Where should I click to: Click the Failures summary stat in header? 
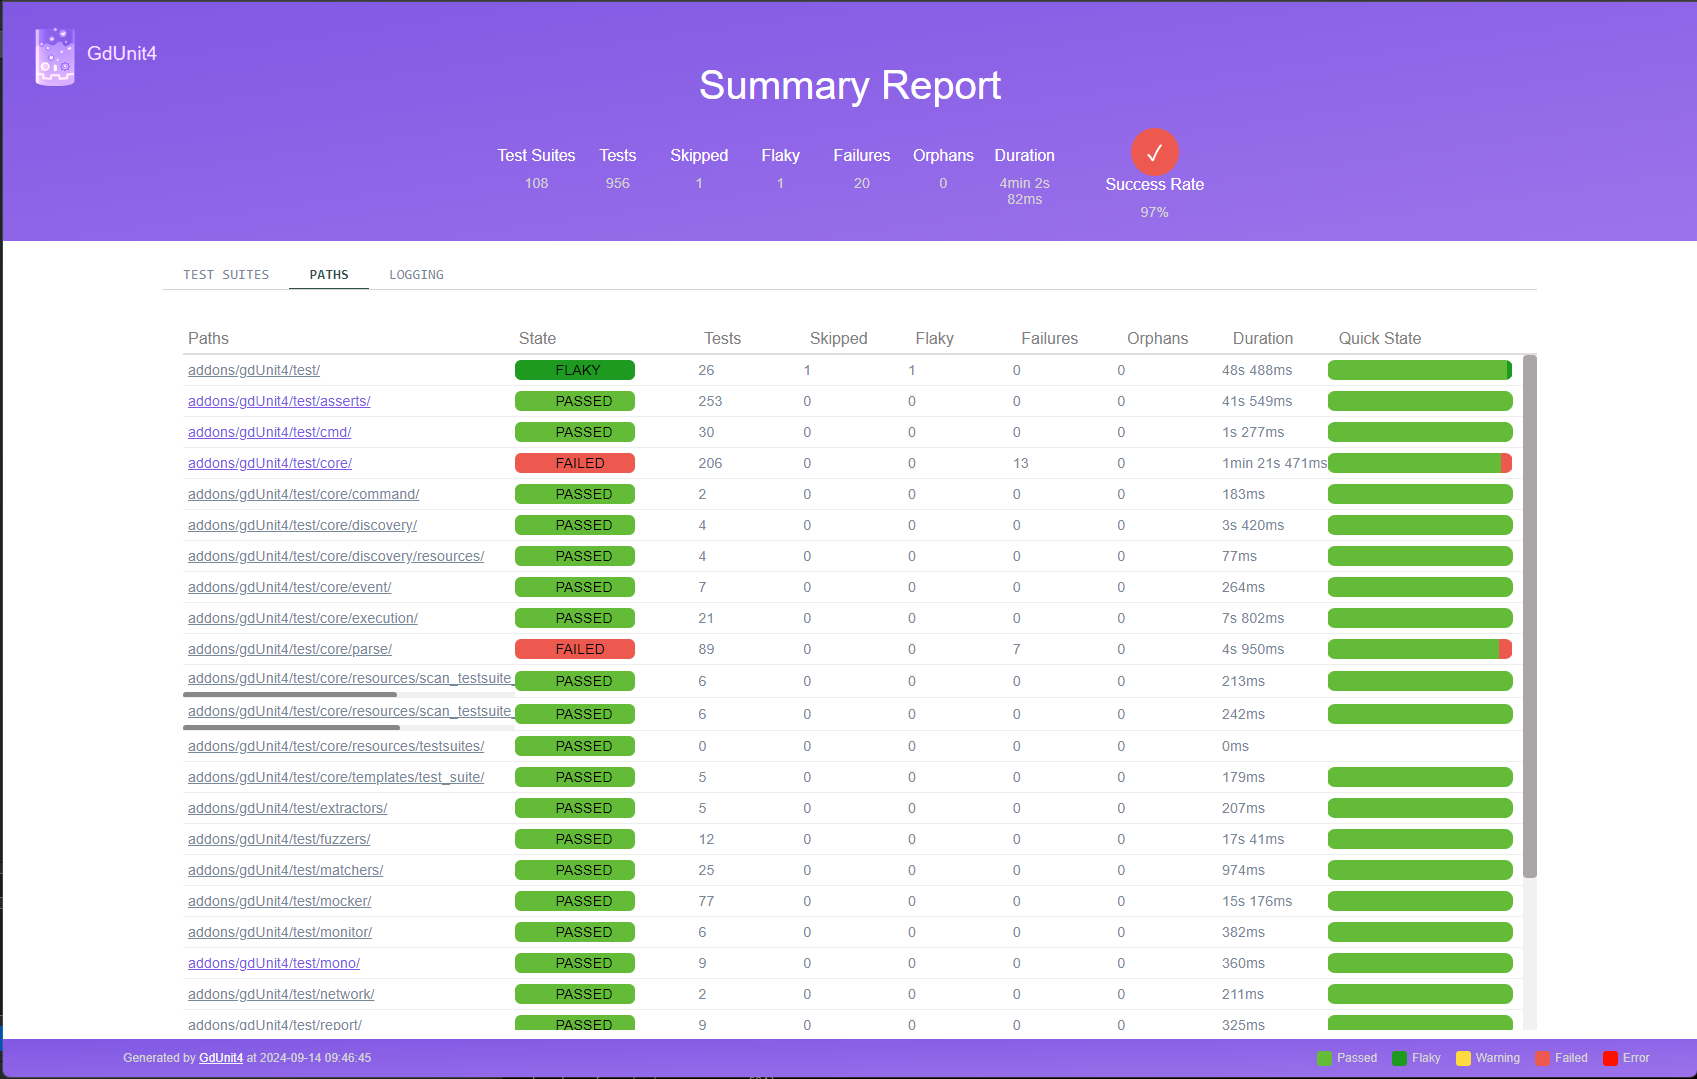862,168
